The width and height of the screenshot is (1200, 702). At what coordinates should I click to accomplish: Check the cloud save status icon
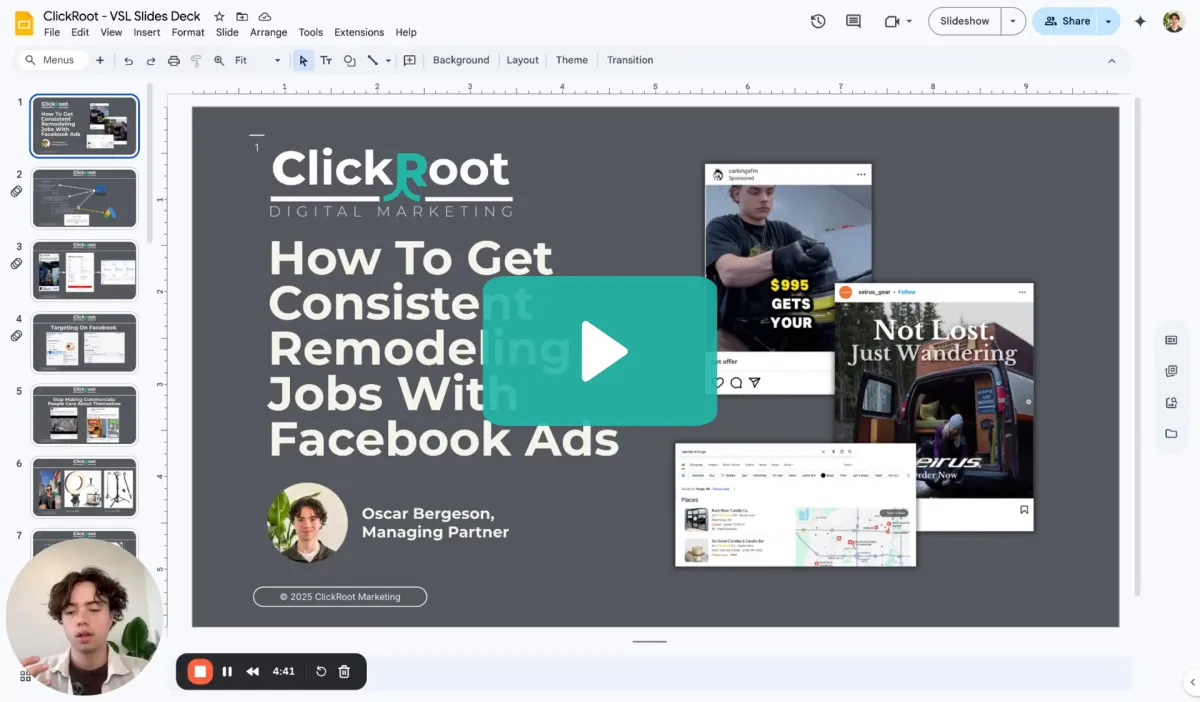pos(265,16)
